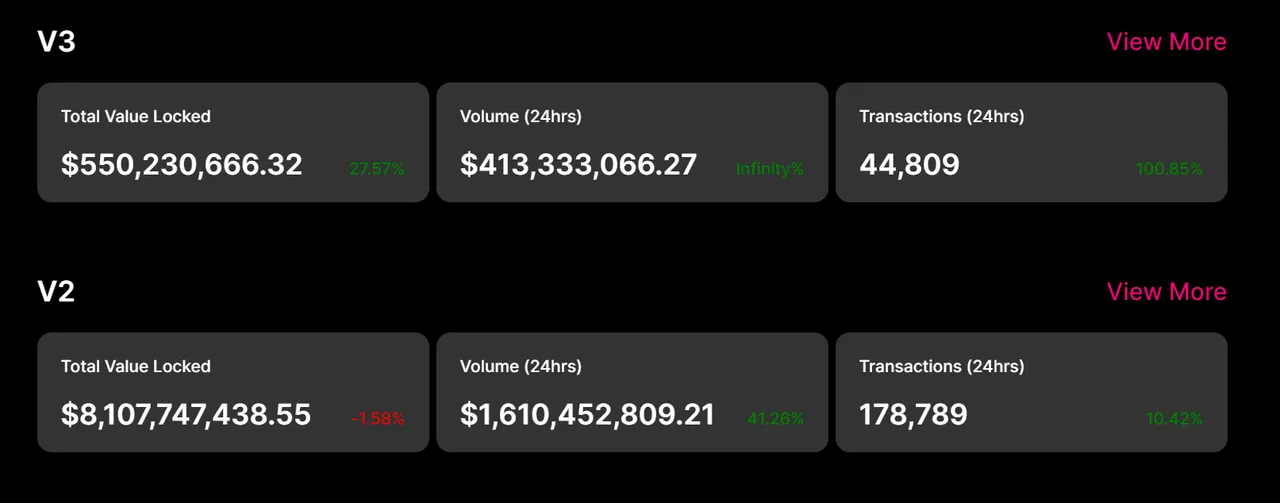Click the Infinity% change indicator

(770, 169)
